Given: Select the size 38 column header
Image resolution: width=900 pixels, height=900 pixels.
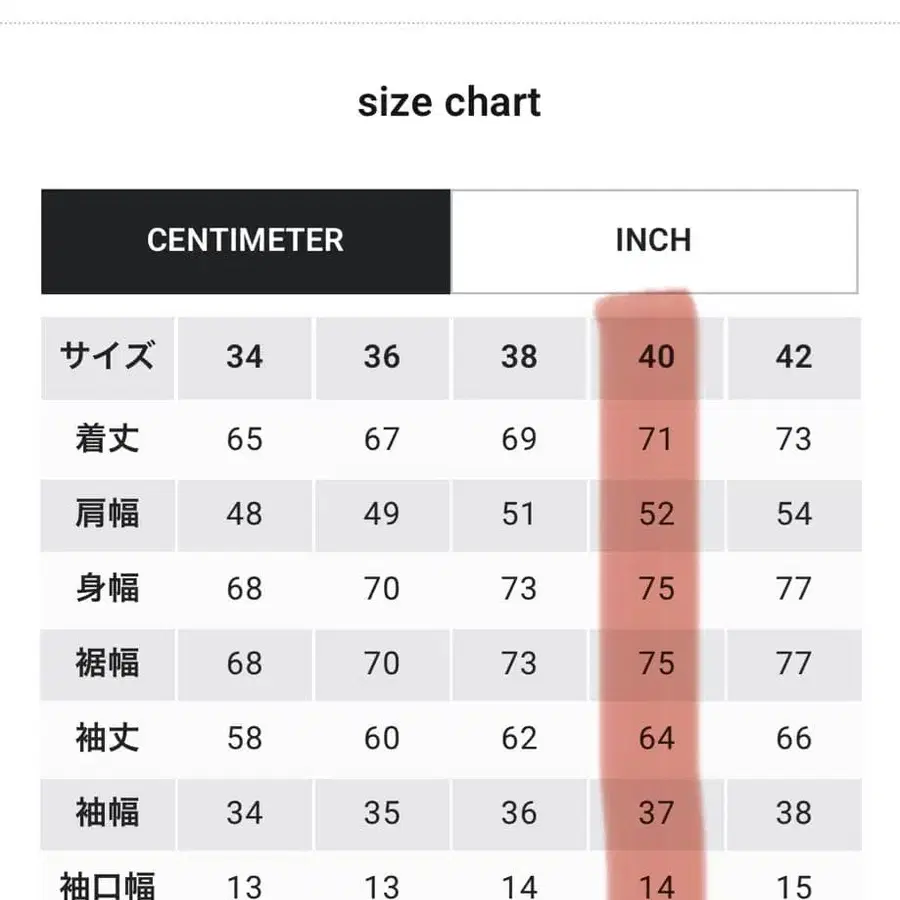Looking at the screenshot, I should (518, 357).
